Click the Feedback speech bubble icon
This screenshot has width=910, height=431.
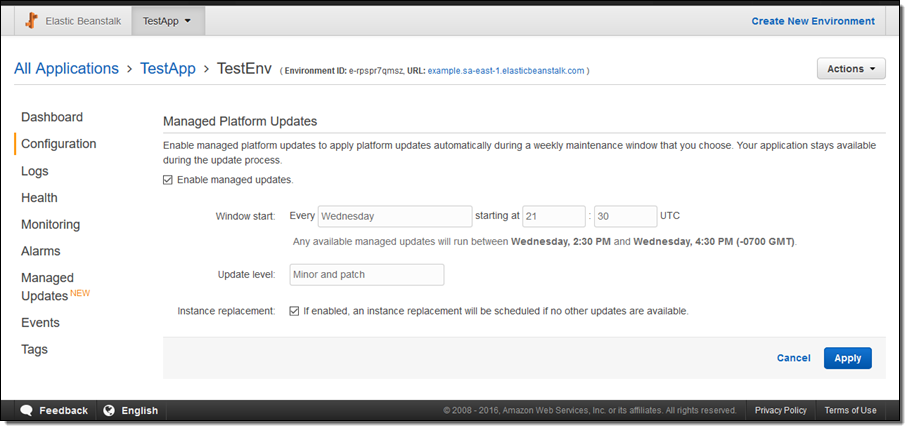27,410
